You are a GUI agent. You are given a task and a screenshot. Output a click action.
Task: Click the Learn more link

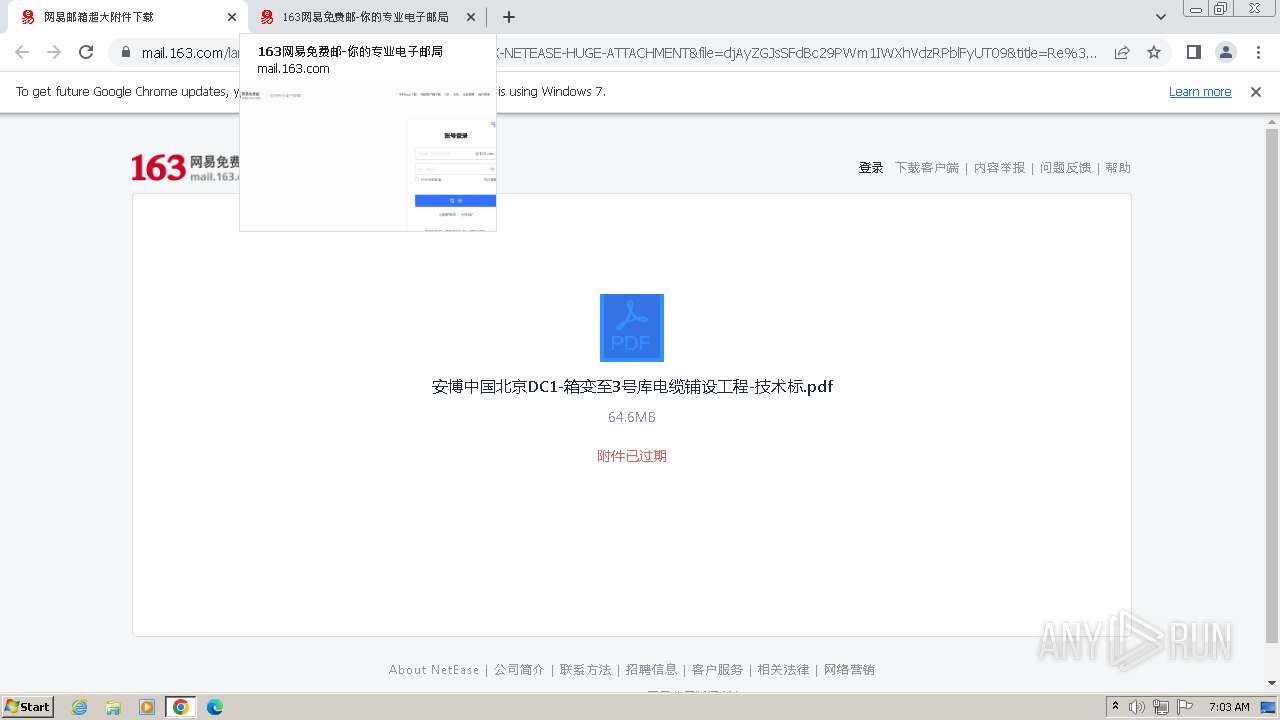(1200, 92)
